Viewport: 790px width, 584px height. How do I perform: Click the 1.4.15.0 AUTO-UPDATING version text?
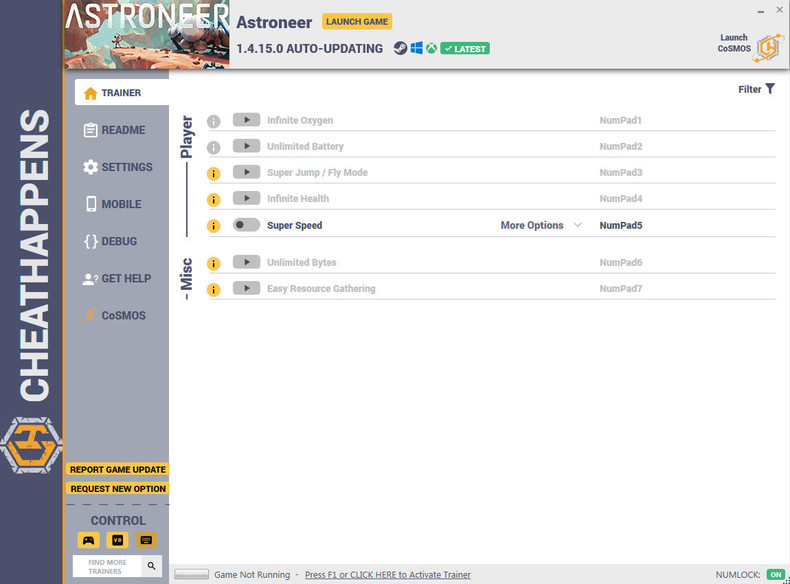[x=309, y=49]
